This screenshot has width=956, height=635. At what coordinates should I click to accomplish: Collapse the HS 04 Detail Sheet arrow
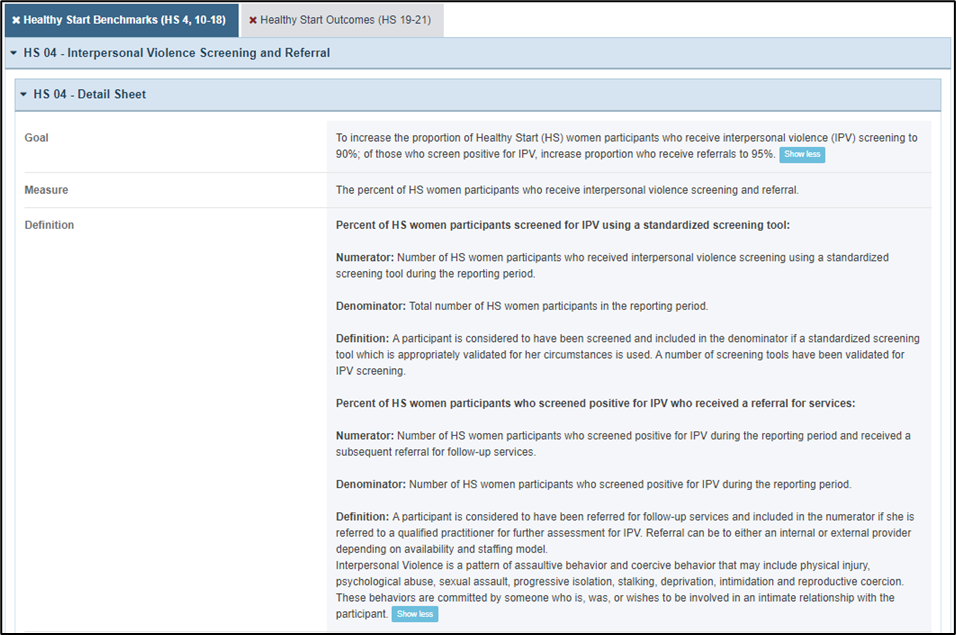pyautogui.click(x=23, y=94)
